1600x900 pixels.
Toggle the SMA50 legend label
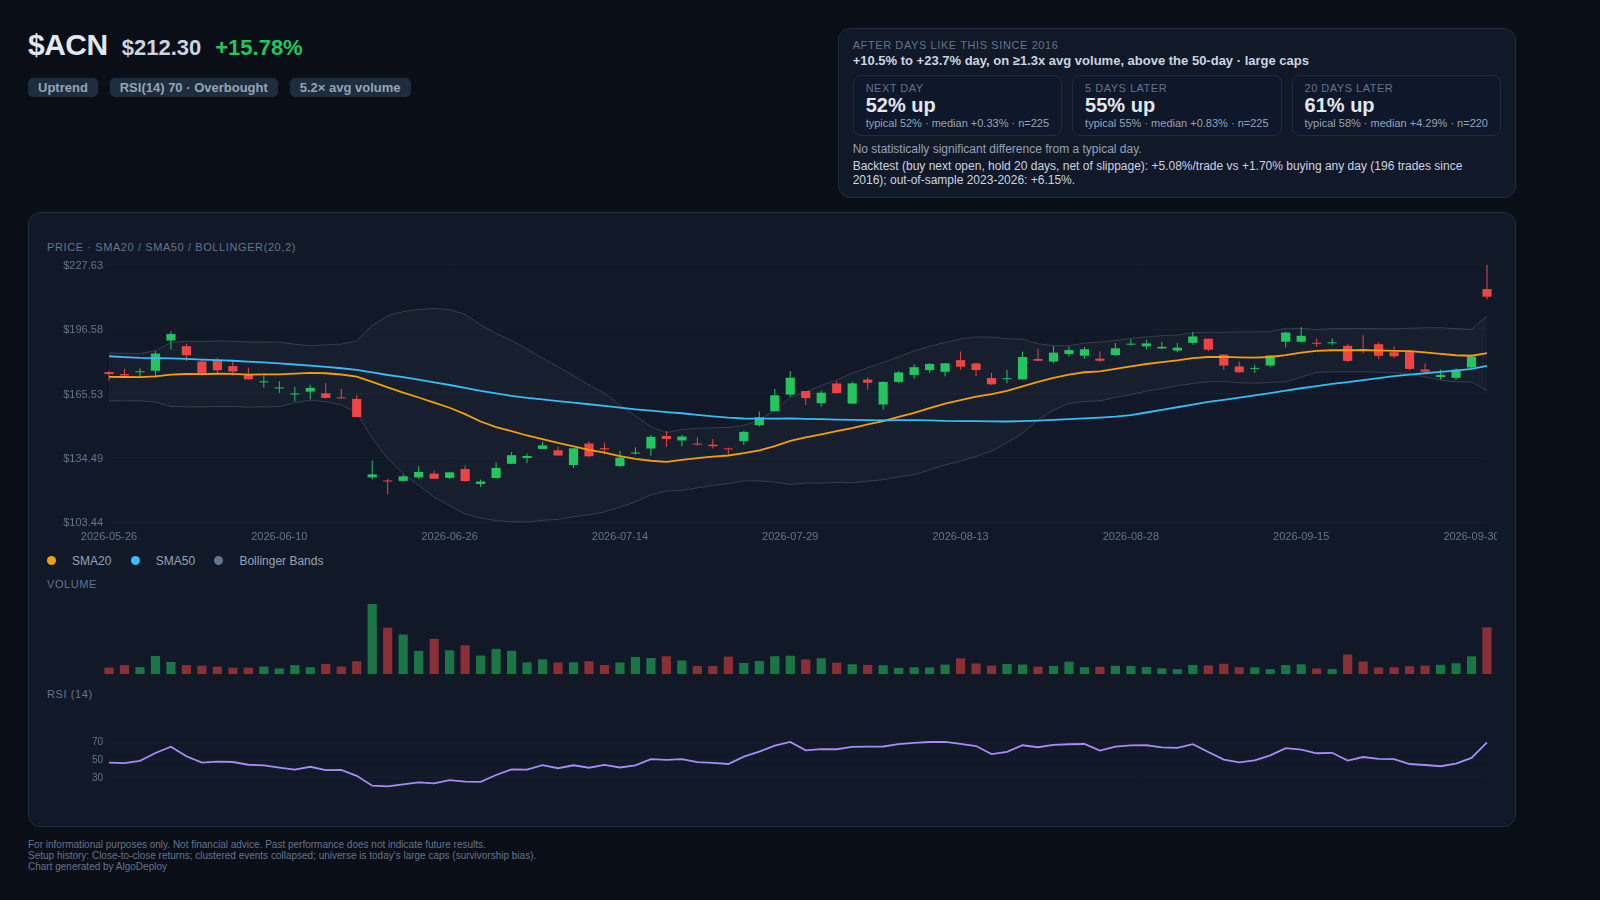(175, 561)
